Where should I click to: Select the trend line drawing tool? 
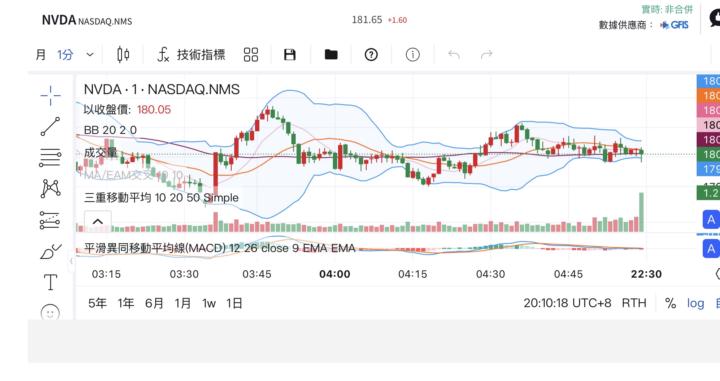point(50,126)
